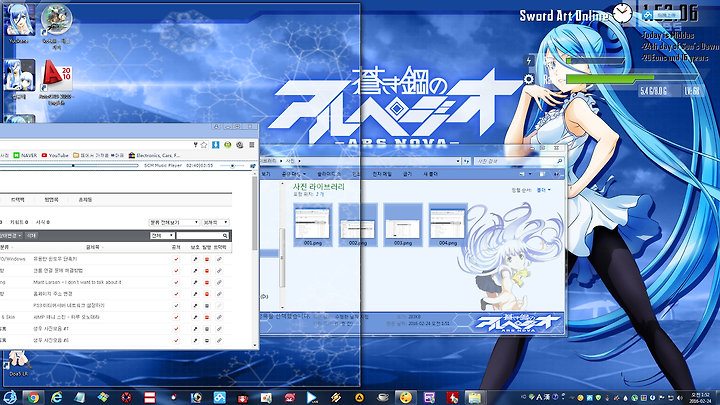The image size is (720, 405).
Task: Switch to the 휴지통 tab
Action: tap(85, 200)
